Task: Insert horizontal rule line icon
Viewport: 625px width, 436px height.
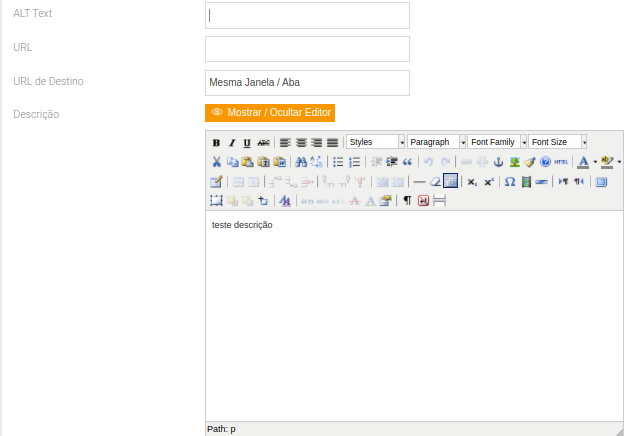Action: click(x=419, y=182)
